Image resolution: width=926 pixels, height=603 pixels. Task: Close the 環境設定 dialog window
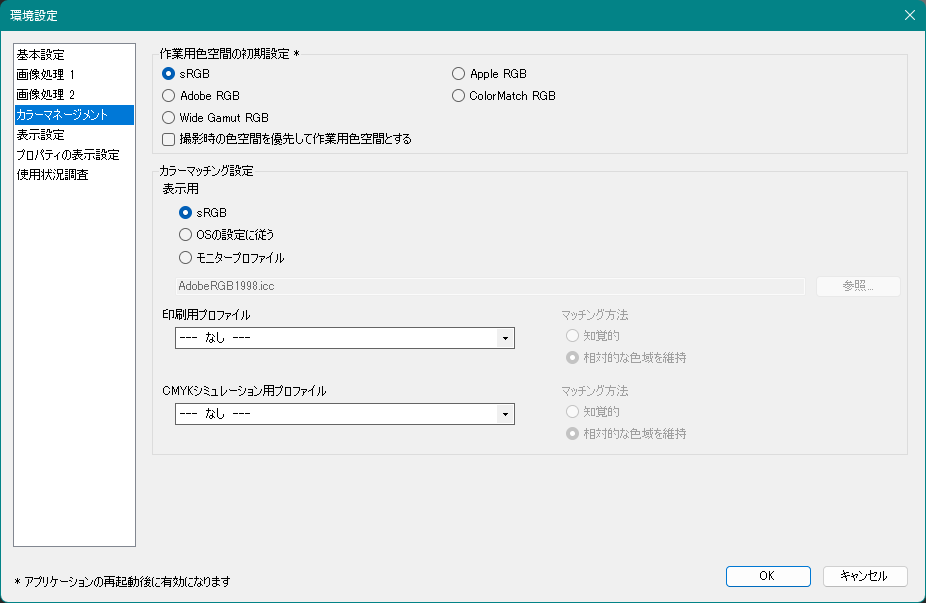click(x=909, y=15)
